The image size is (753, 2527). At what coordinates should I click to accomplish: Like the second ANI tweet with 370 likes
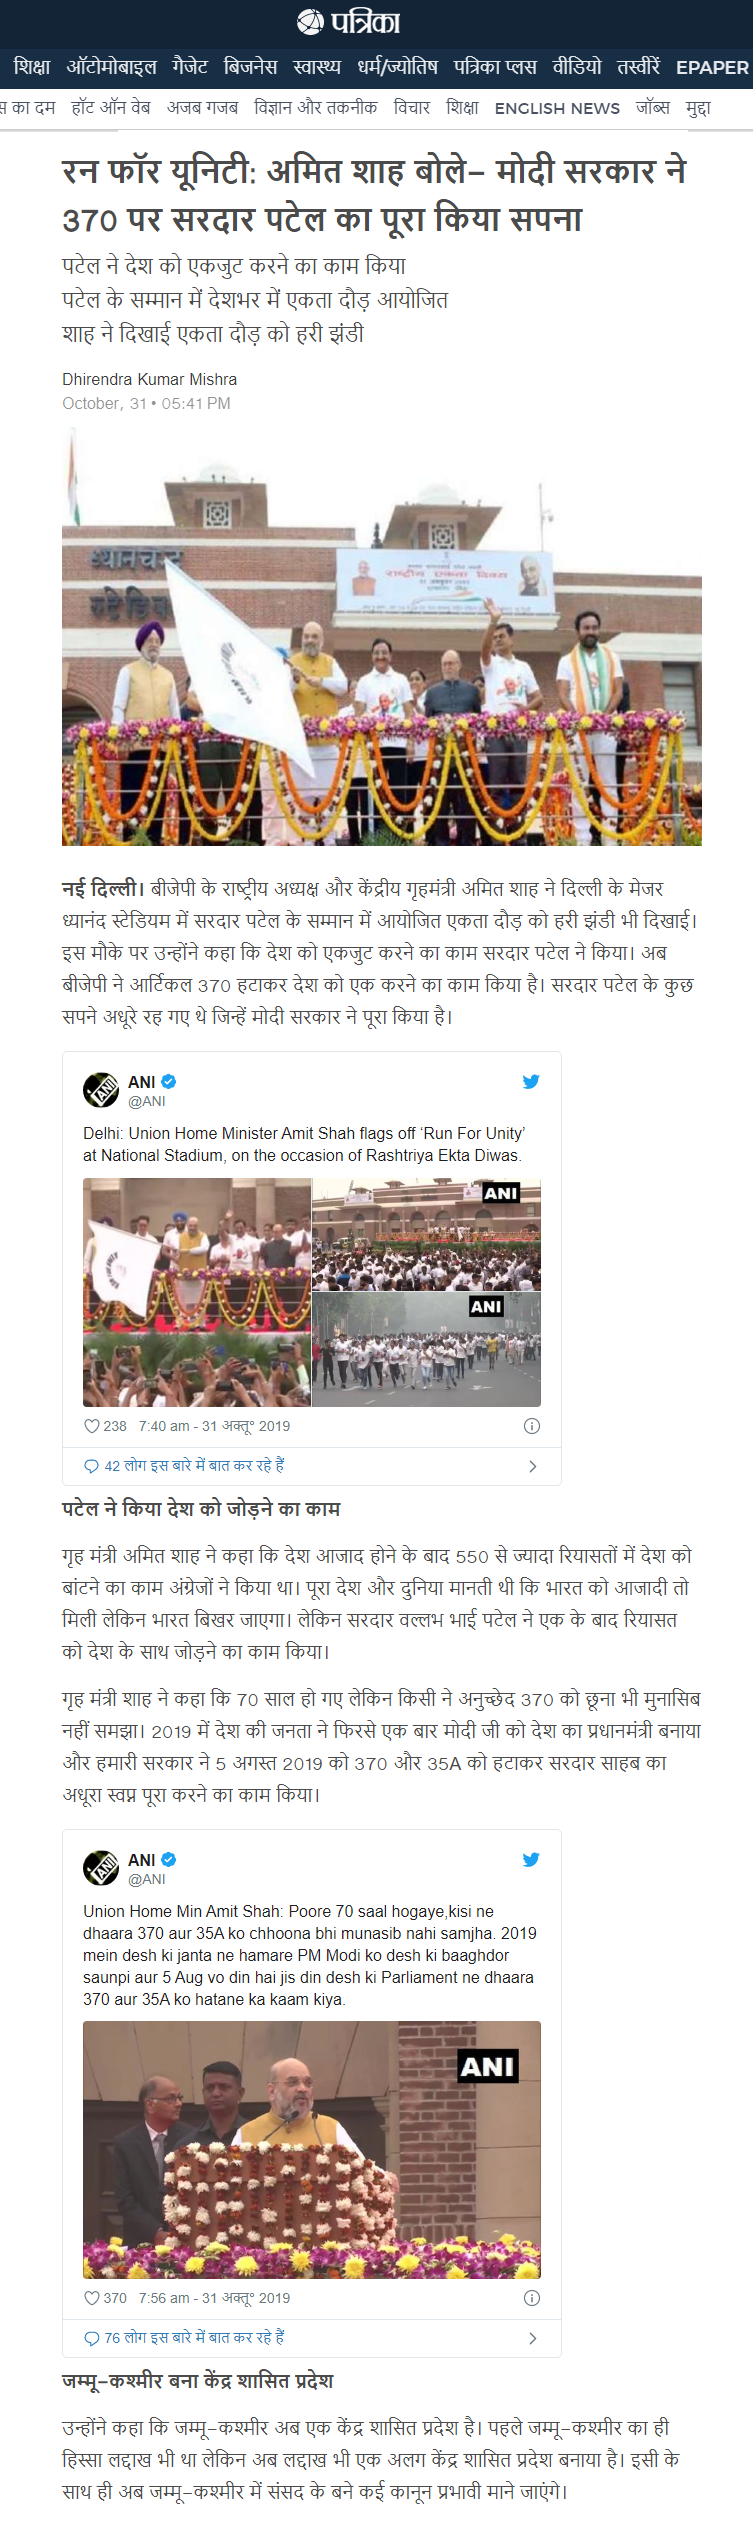pyautogui.click(x=91, y=2298)
